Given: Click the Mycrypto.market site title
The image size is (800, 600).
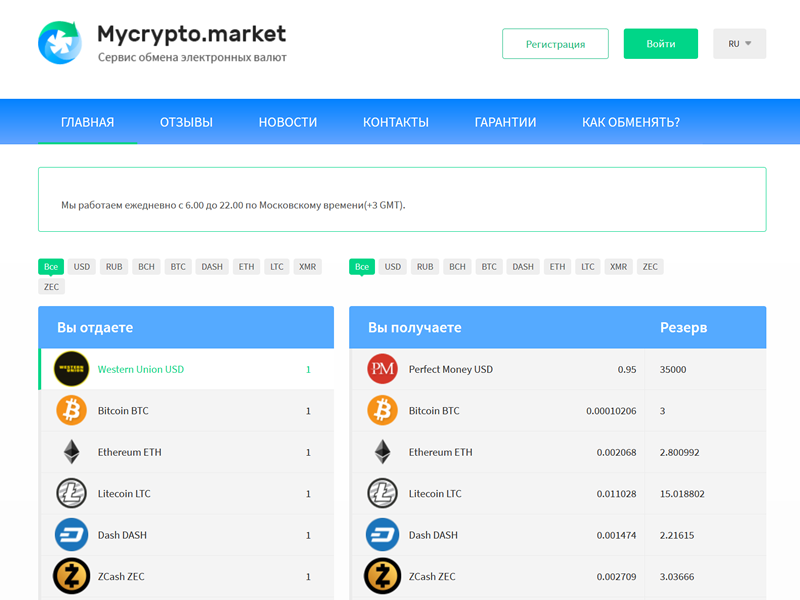Looking at the screenshot, I should tap(191, 34).
